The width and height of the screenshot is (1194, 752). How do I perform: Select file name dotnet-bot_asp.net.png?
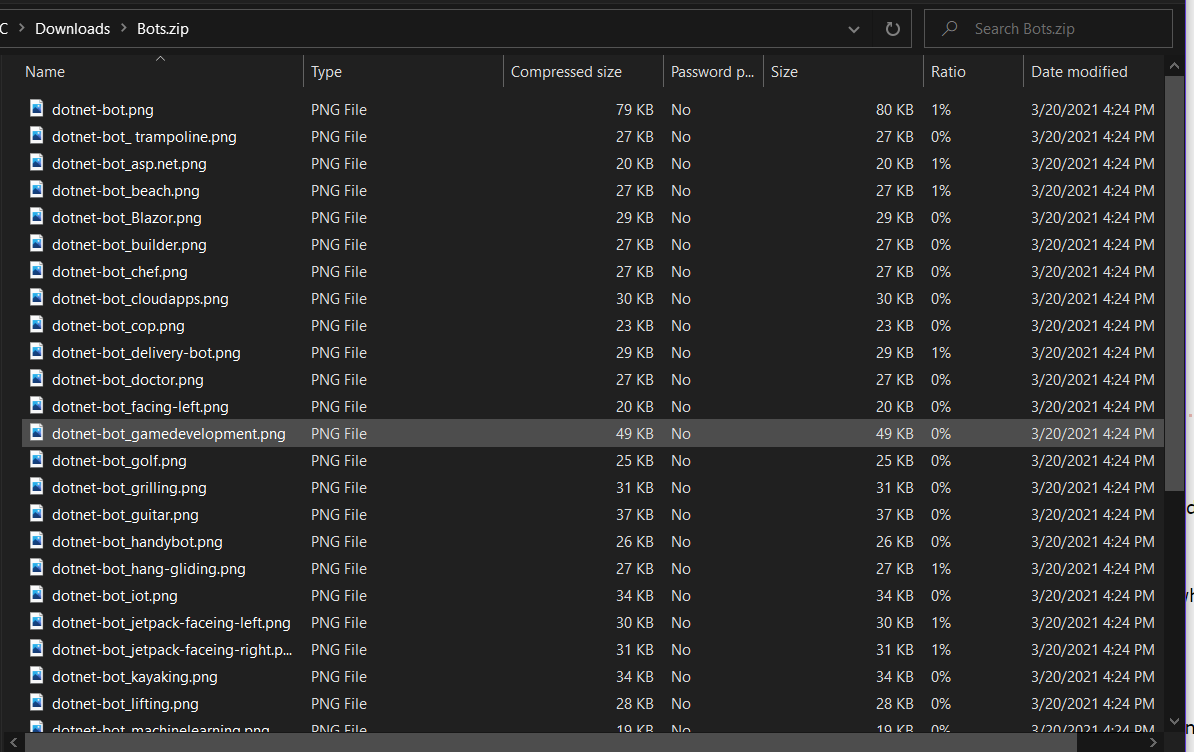(129, 164)
